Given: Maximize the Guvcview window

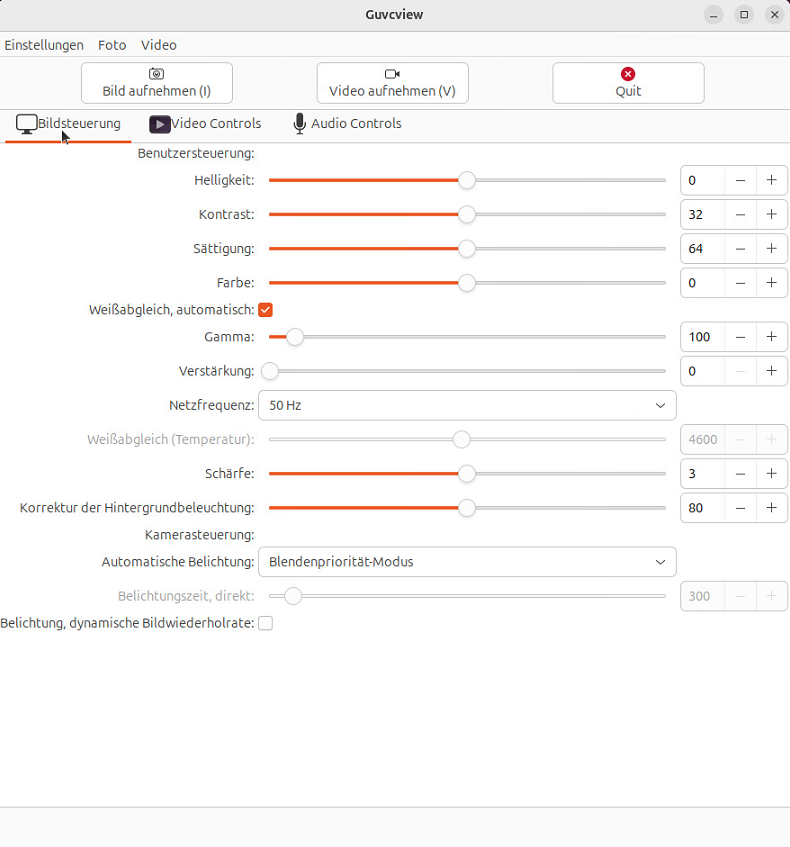Looking at the screenshot, I should (x=744, y=15).
